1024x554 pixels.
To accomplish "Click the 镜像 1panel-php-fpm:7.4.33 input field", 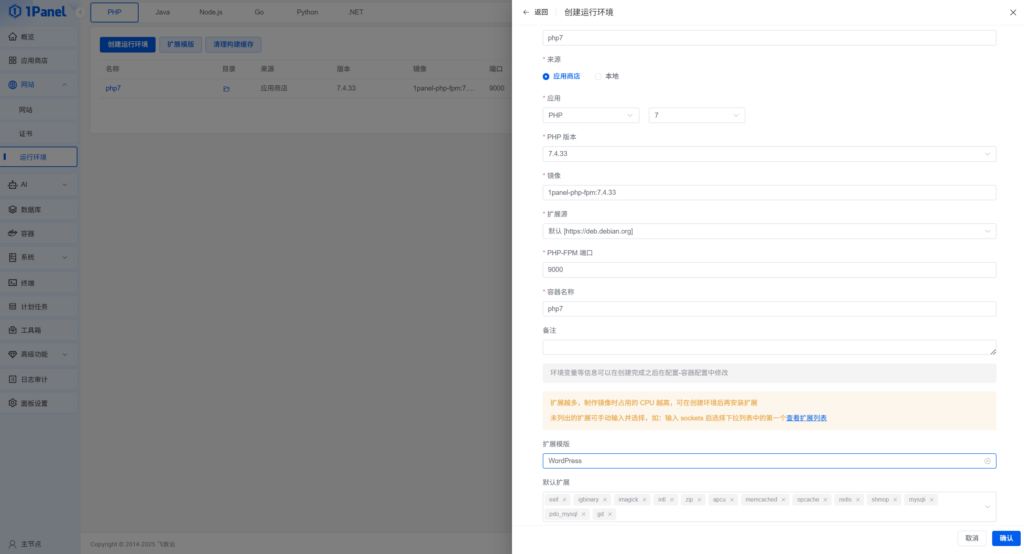I will click(769, 193).
